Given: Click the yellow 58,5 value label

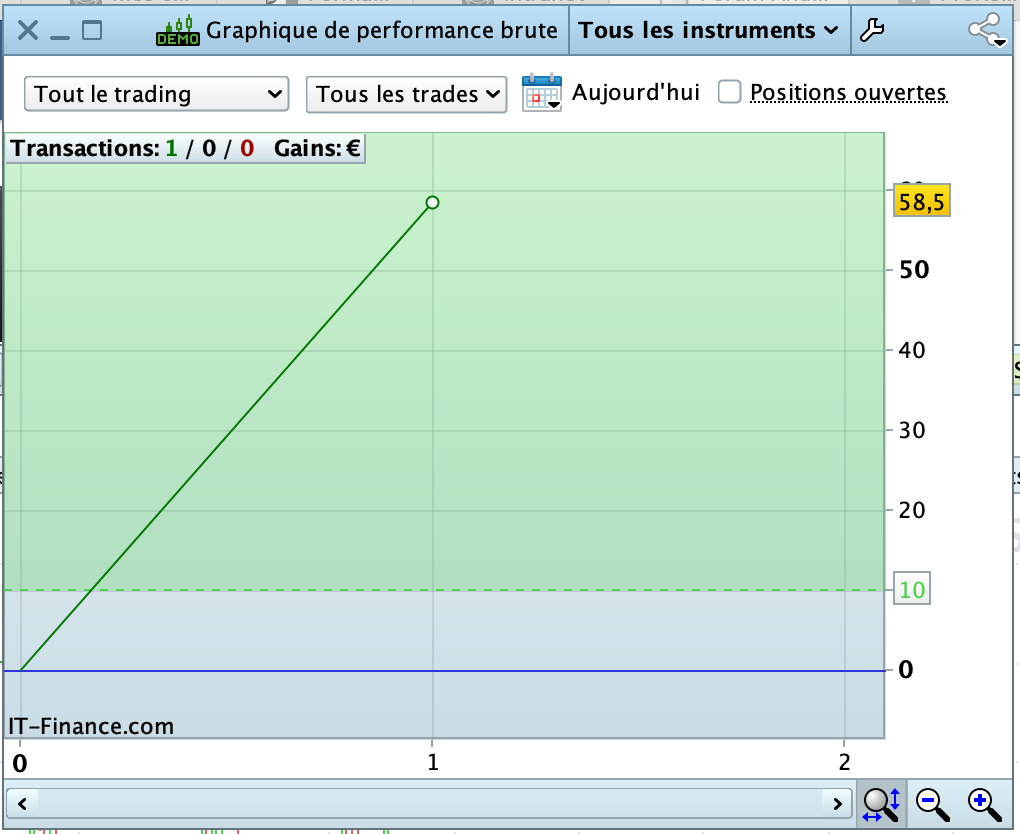Looking at the screenshot, I should tap(922, 201).
